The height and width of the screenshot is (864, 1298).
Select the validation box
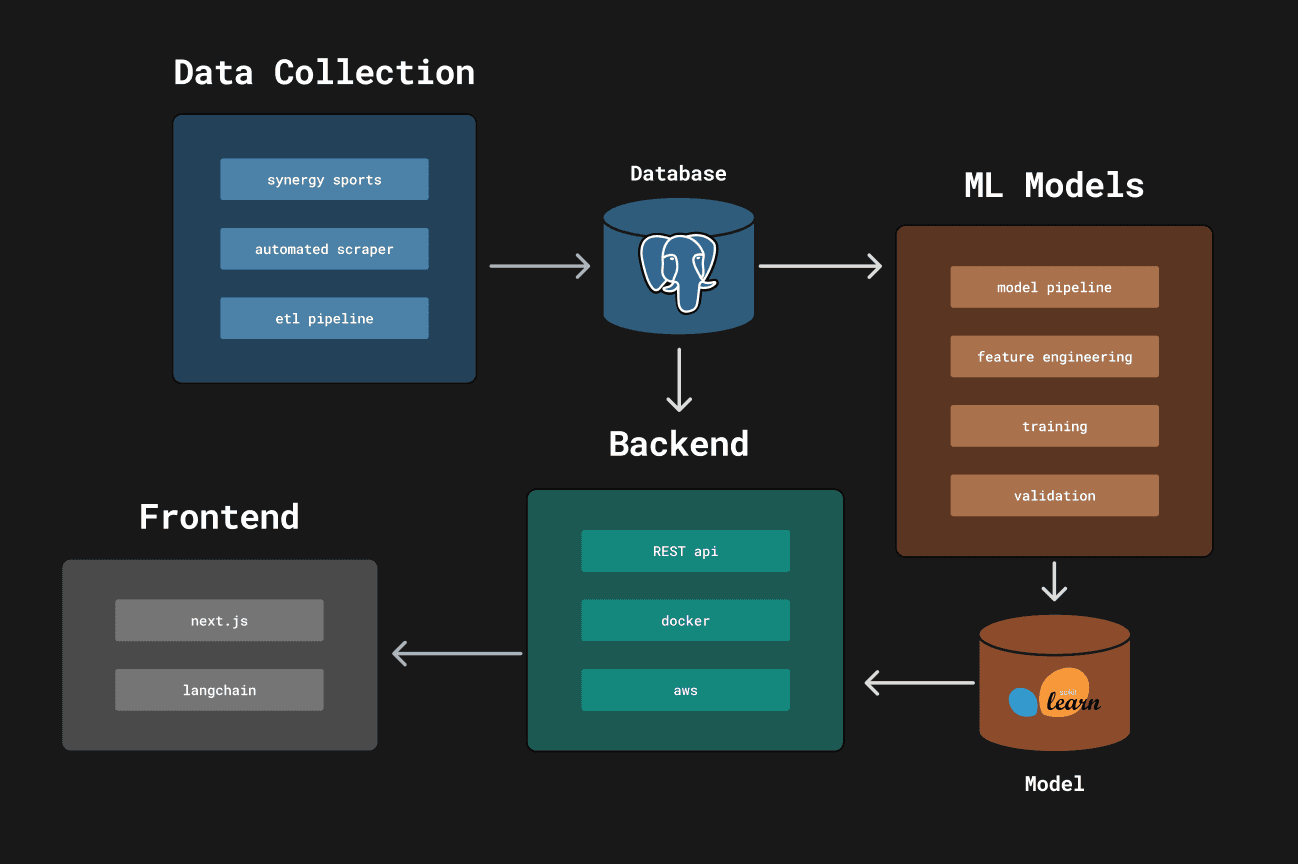coord(1054,495)
